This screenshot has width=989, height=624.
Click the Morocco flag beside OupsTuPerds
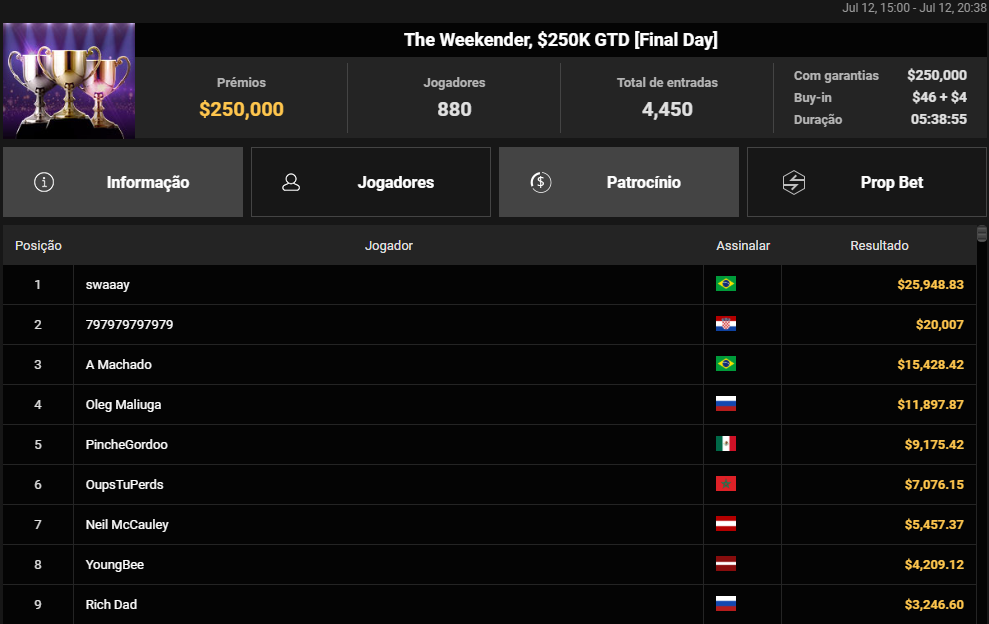click(x=725, y=484)
